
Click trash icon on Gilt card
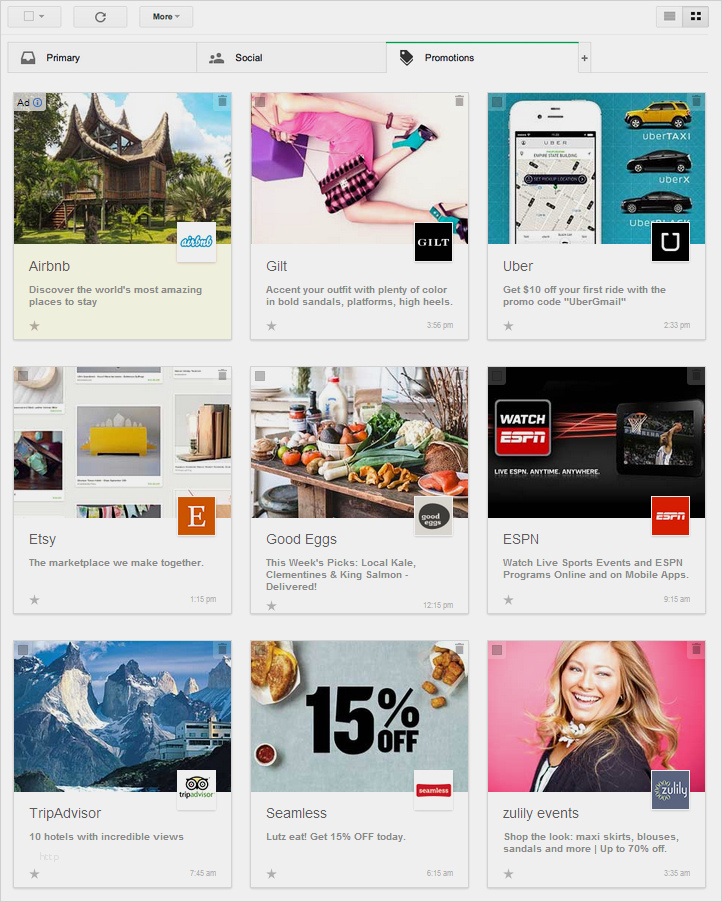(x=459, y=101)
